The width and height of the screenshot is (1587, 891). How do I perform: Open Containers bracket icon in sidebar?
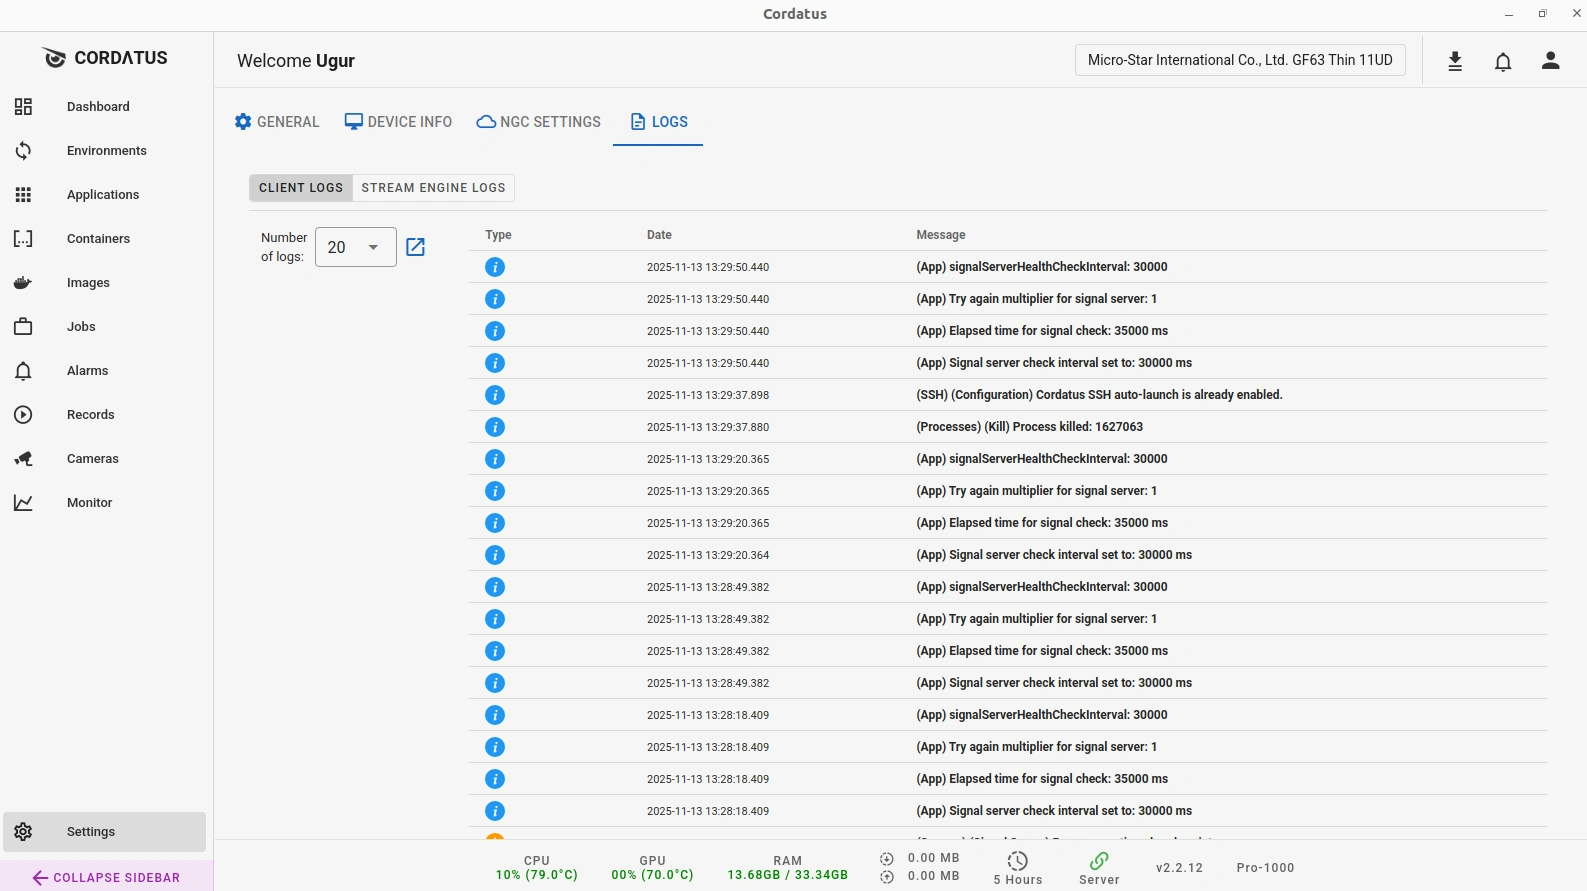[23, 239]
